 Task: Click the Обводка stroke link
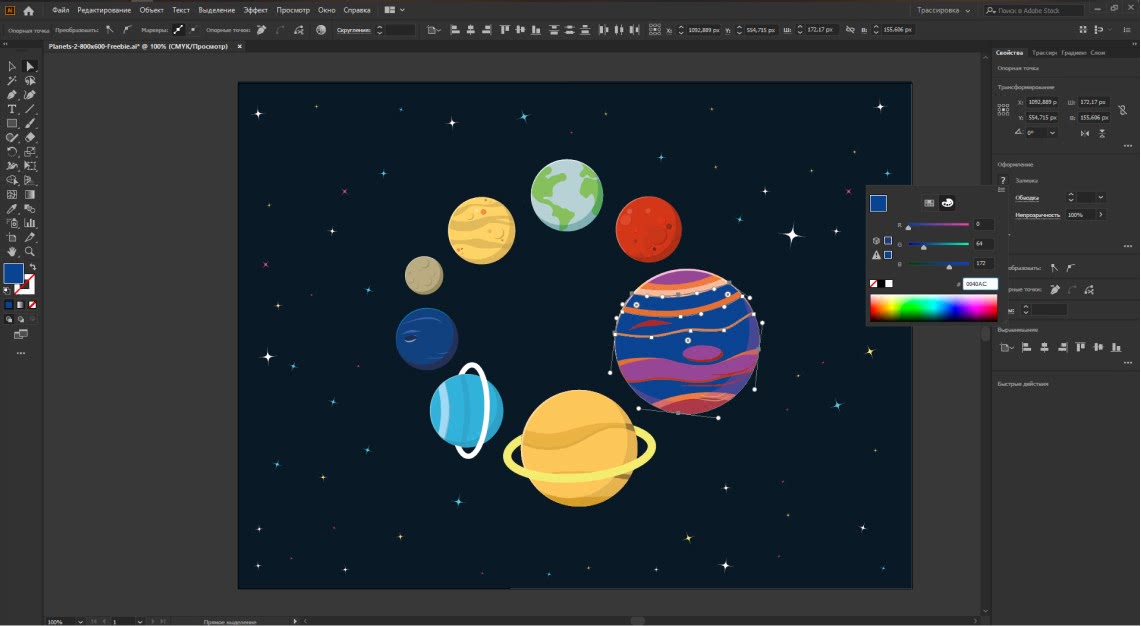tap(1027, 198)
